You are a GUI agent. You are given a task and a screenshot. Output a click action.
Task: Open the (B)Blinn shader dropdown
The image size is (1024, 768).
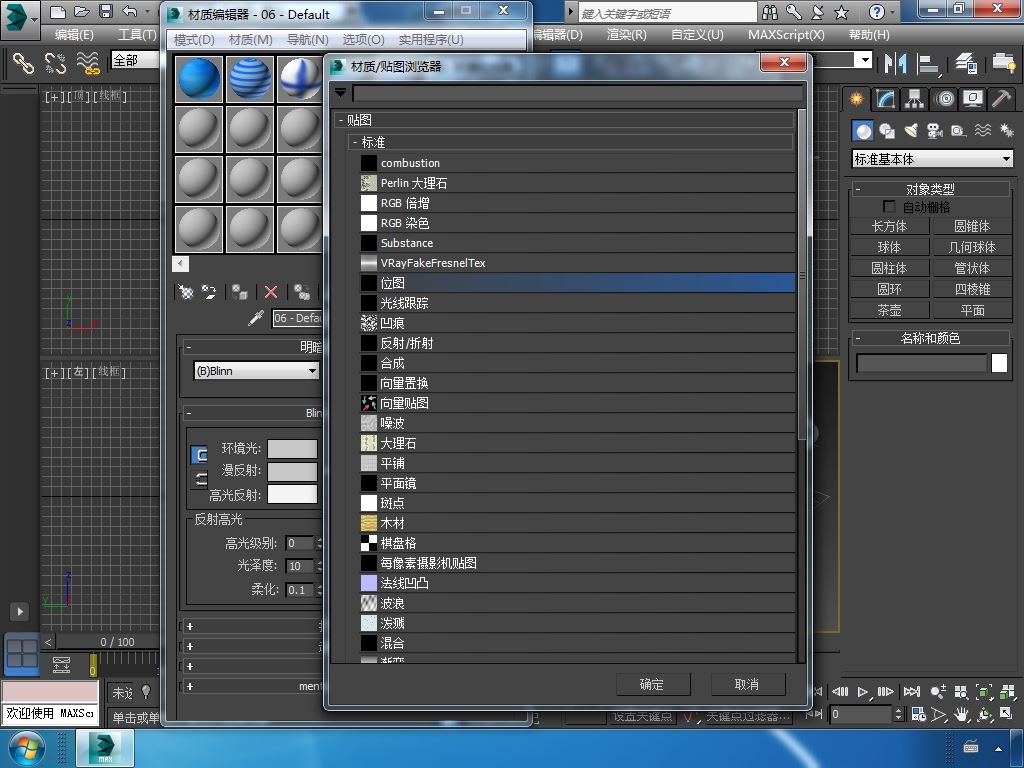tap(256, 371)
